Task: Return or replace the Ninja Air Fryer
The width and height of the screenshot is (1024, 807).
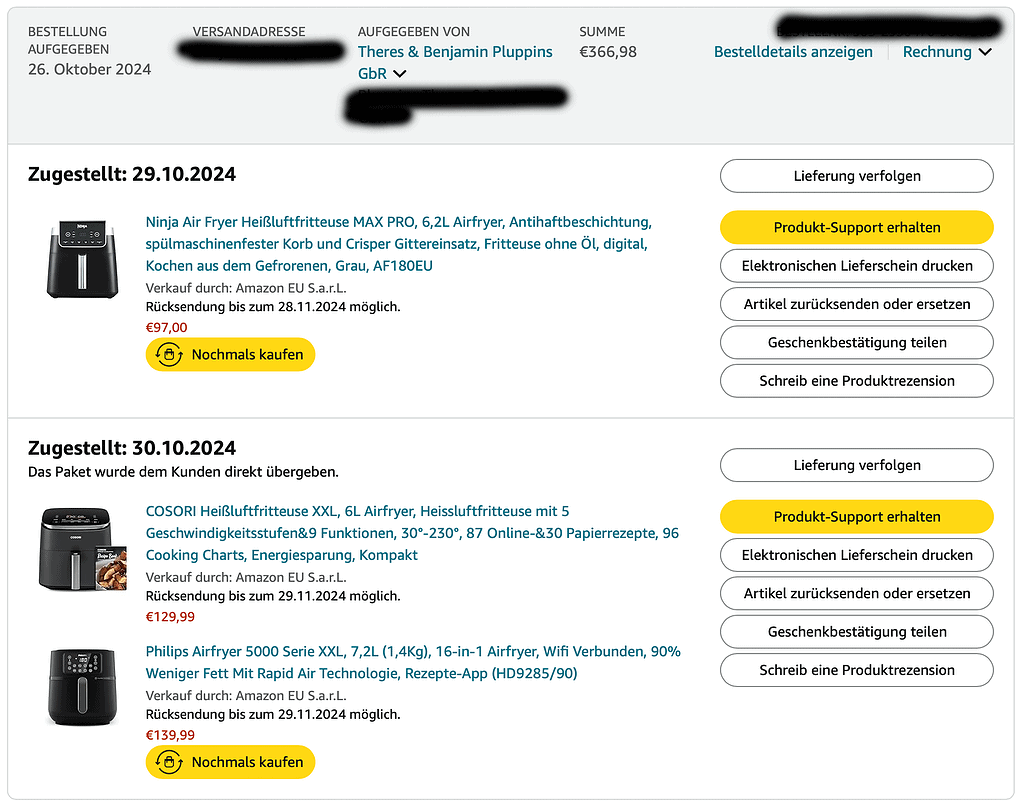Action: coord(857,304)
